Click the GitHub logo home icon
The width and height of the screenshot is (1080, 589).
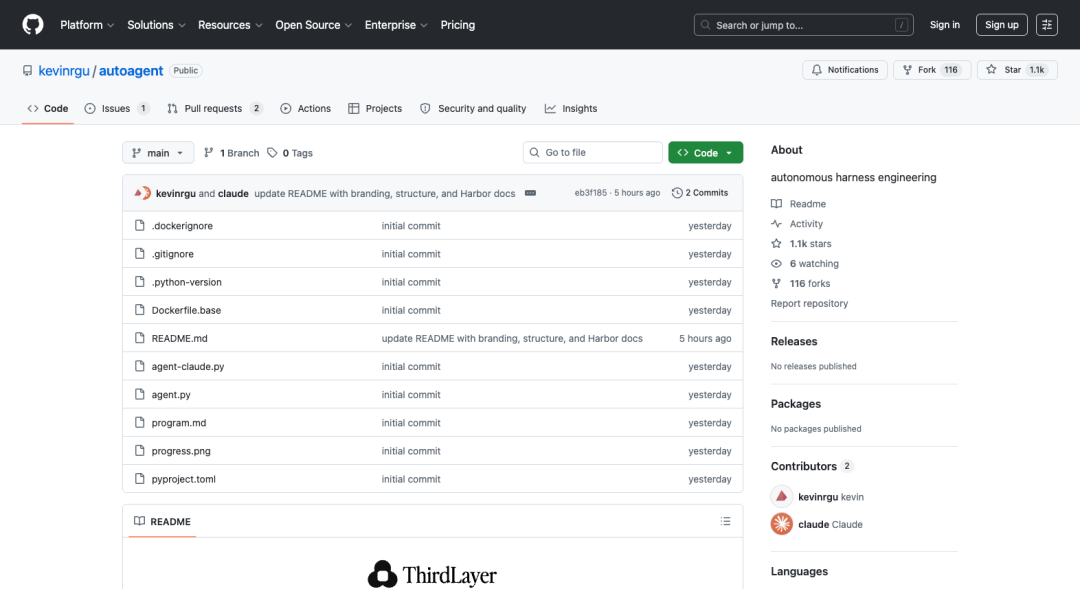click(32, 24)
